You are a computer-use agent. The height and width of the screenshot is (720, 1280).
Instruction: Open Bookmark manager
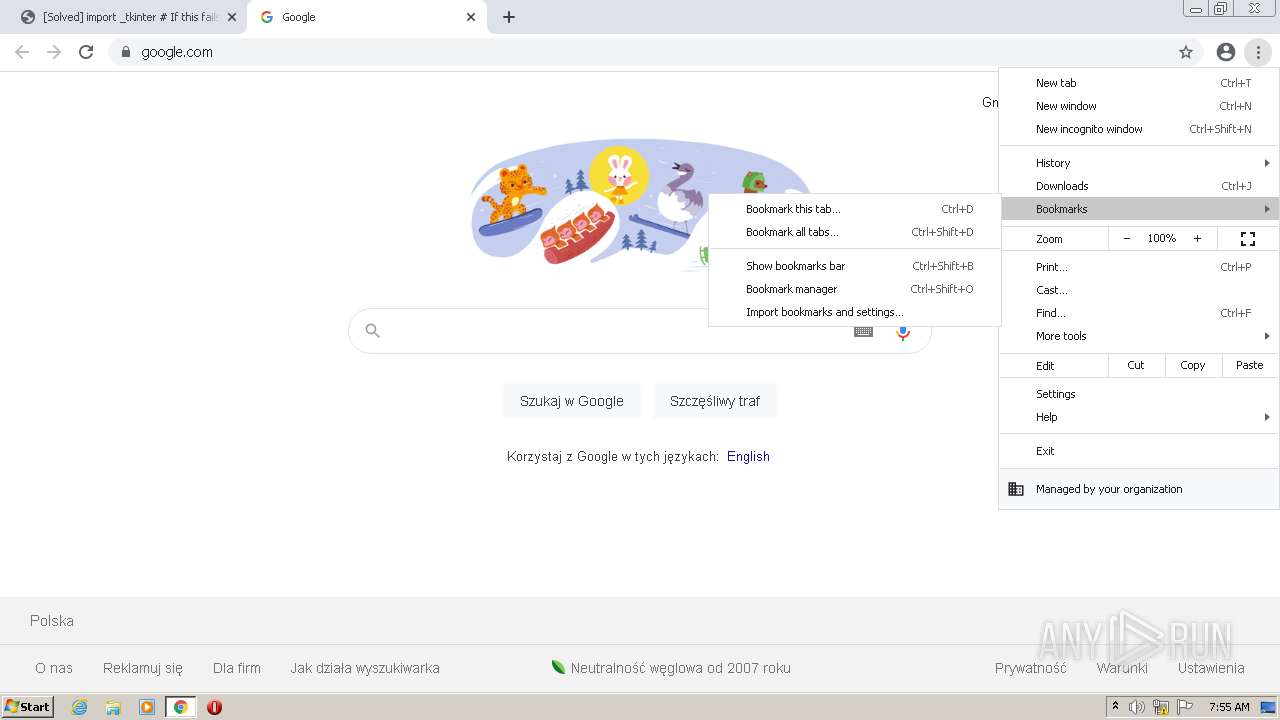pyautogui.click(x=854, y=289)
